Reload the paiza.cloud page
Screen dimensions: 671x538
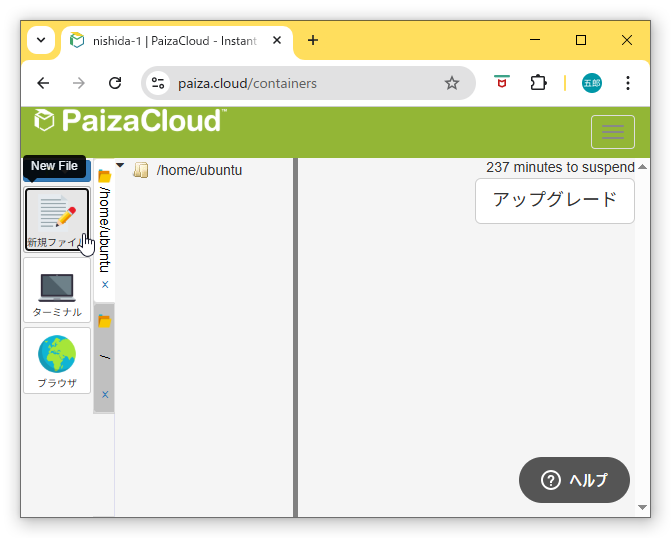(x=115, y=83)
